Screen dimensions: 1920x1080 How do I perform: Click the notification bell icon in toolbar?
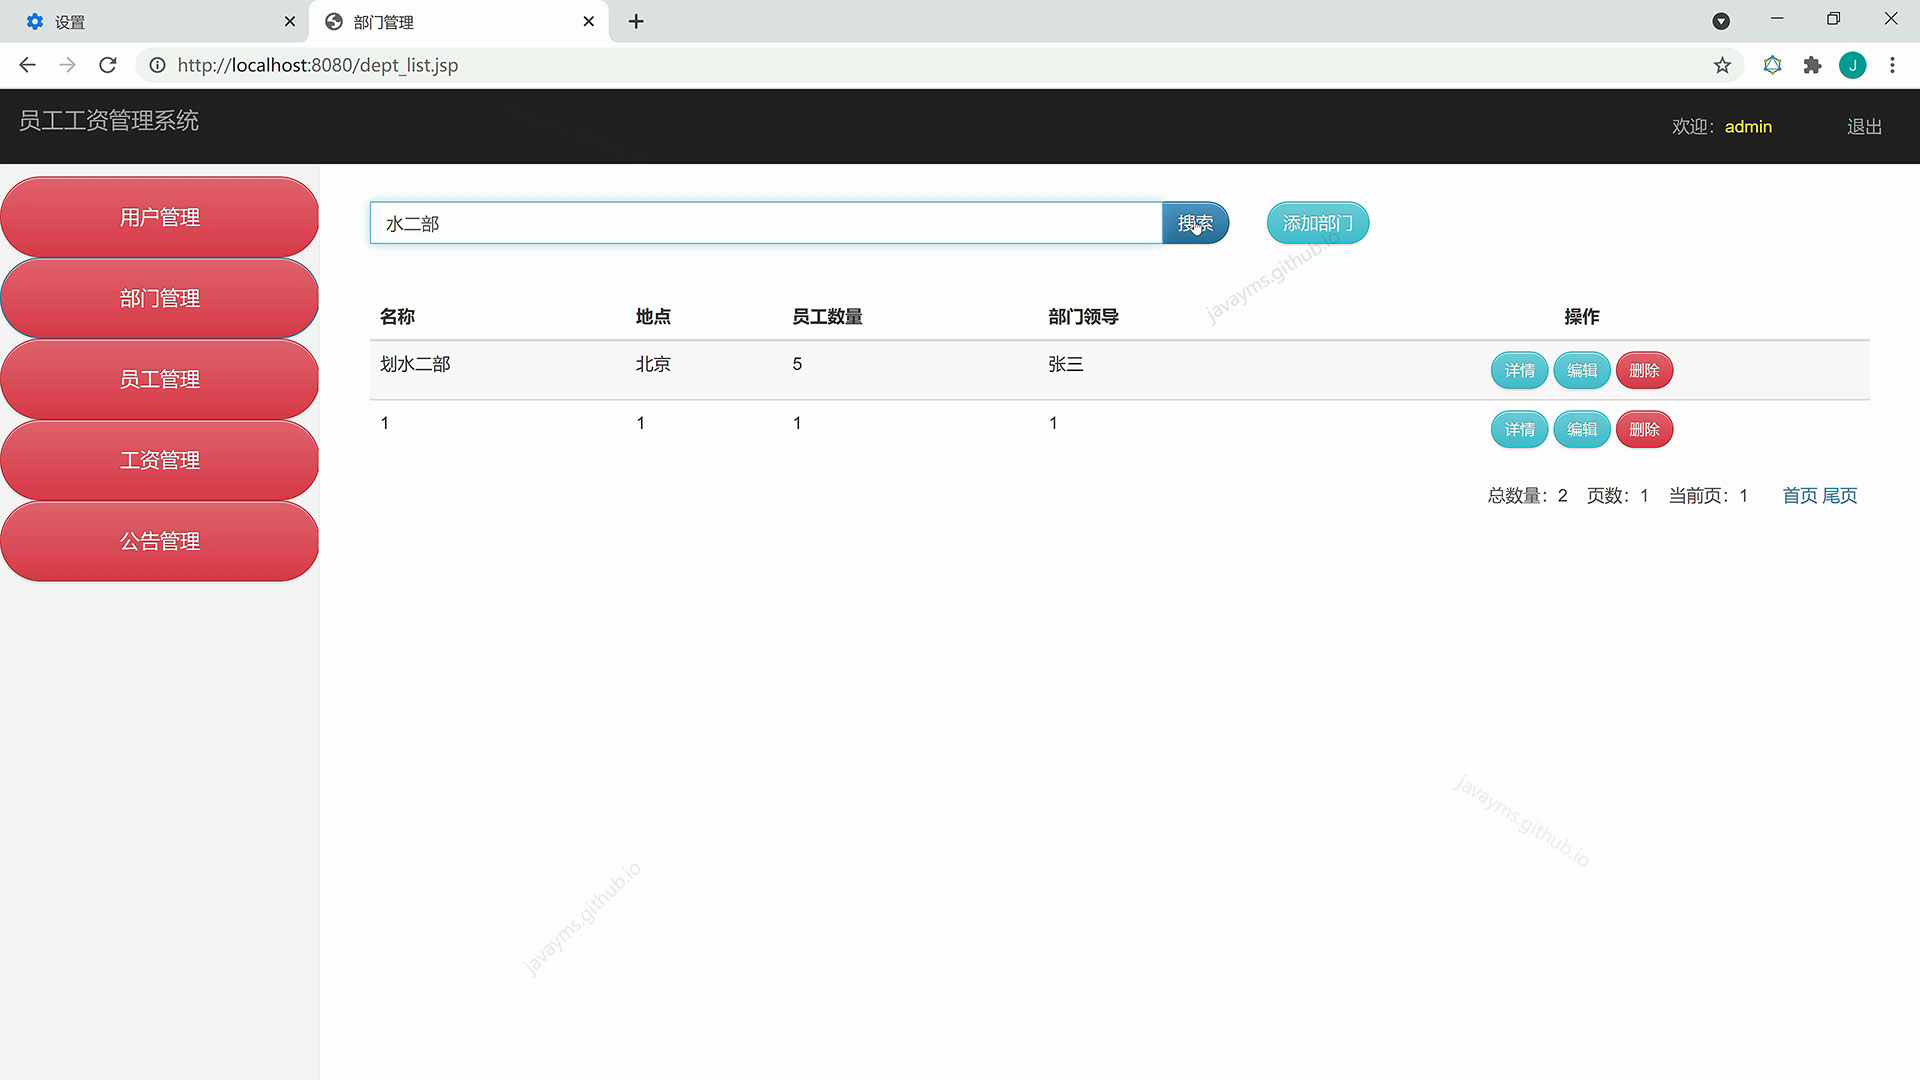coord(1773,65)
